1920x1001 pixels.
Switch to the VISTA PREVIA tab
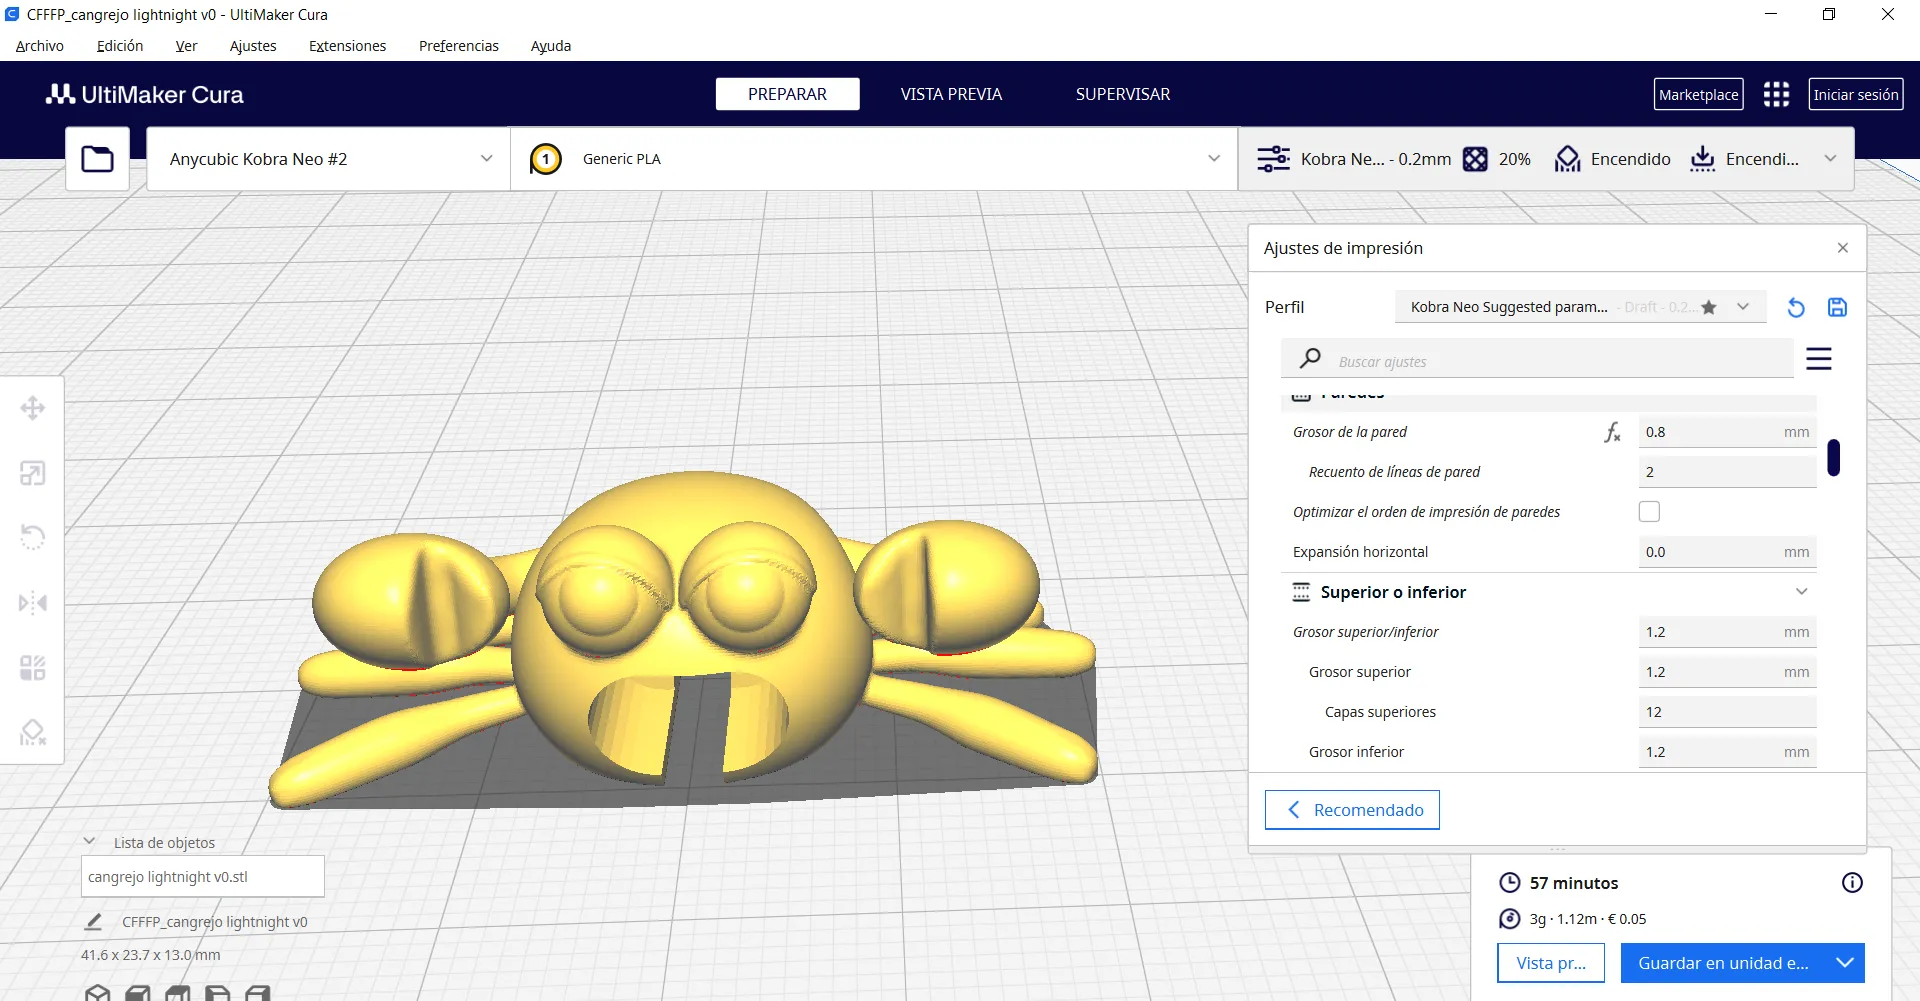(x=950, y=94)
